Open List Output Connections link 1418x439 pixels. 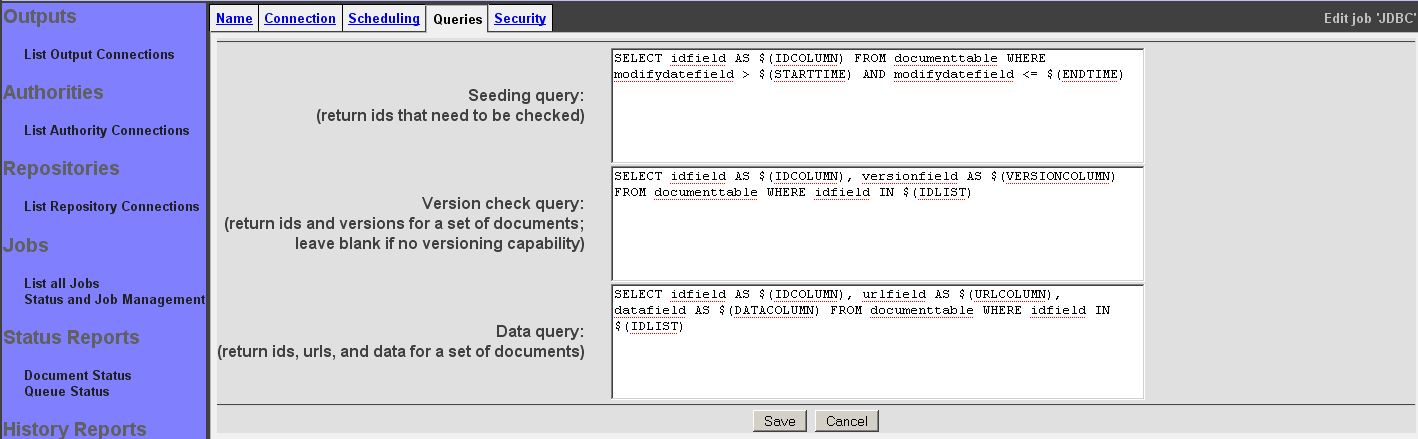coord(99,55)
